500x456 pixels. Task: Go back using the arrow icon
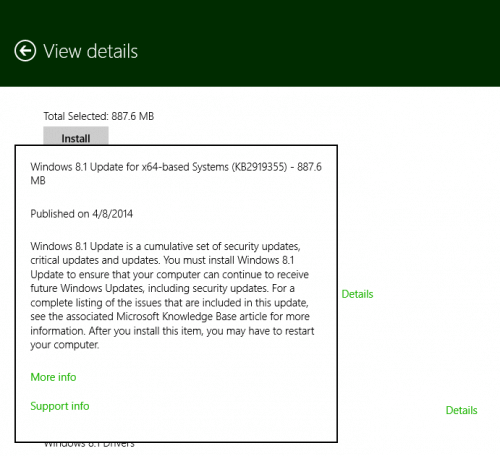[x=25, y=51]
